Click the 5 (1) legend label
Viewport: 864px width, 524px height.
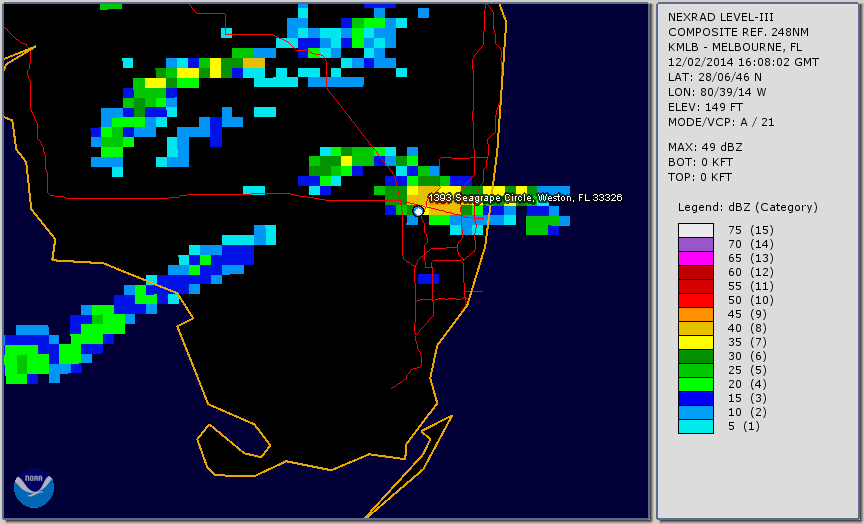pyautogui.click(x=743, y=426)
